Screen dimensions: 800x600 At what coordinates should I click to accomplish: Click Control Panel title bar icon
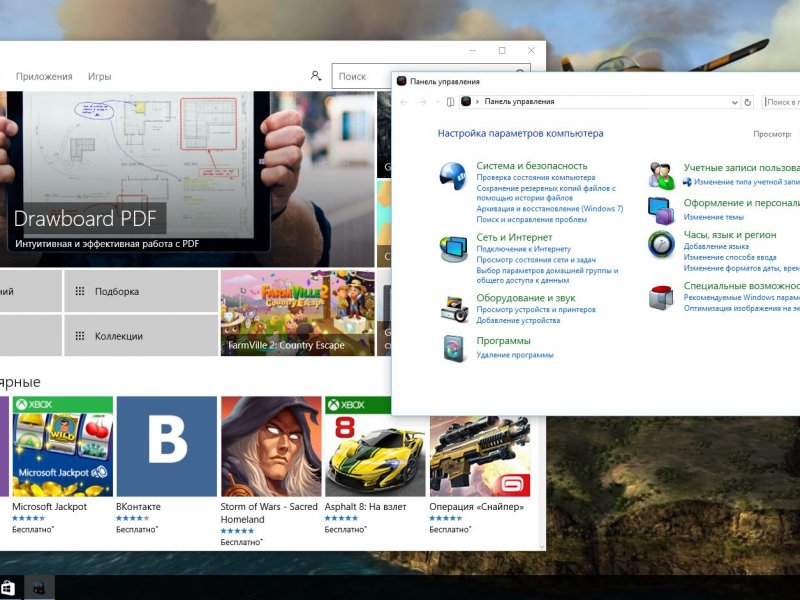[x=402, y=81]
